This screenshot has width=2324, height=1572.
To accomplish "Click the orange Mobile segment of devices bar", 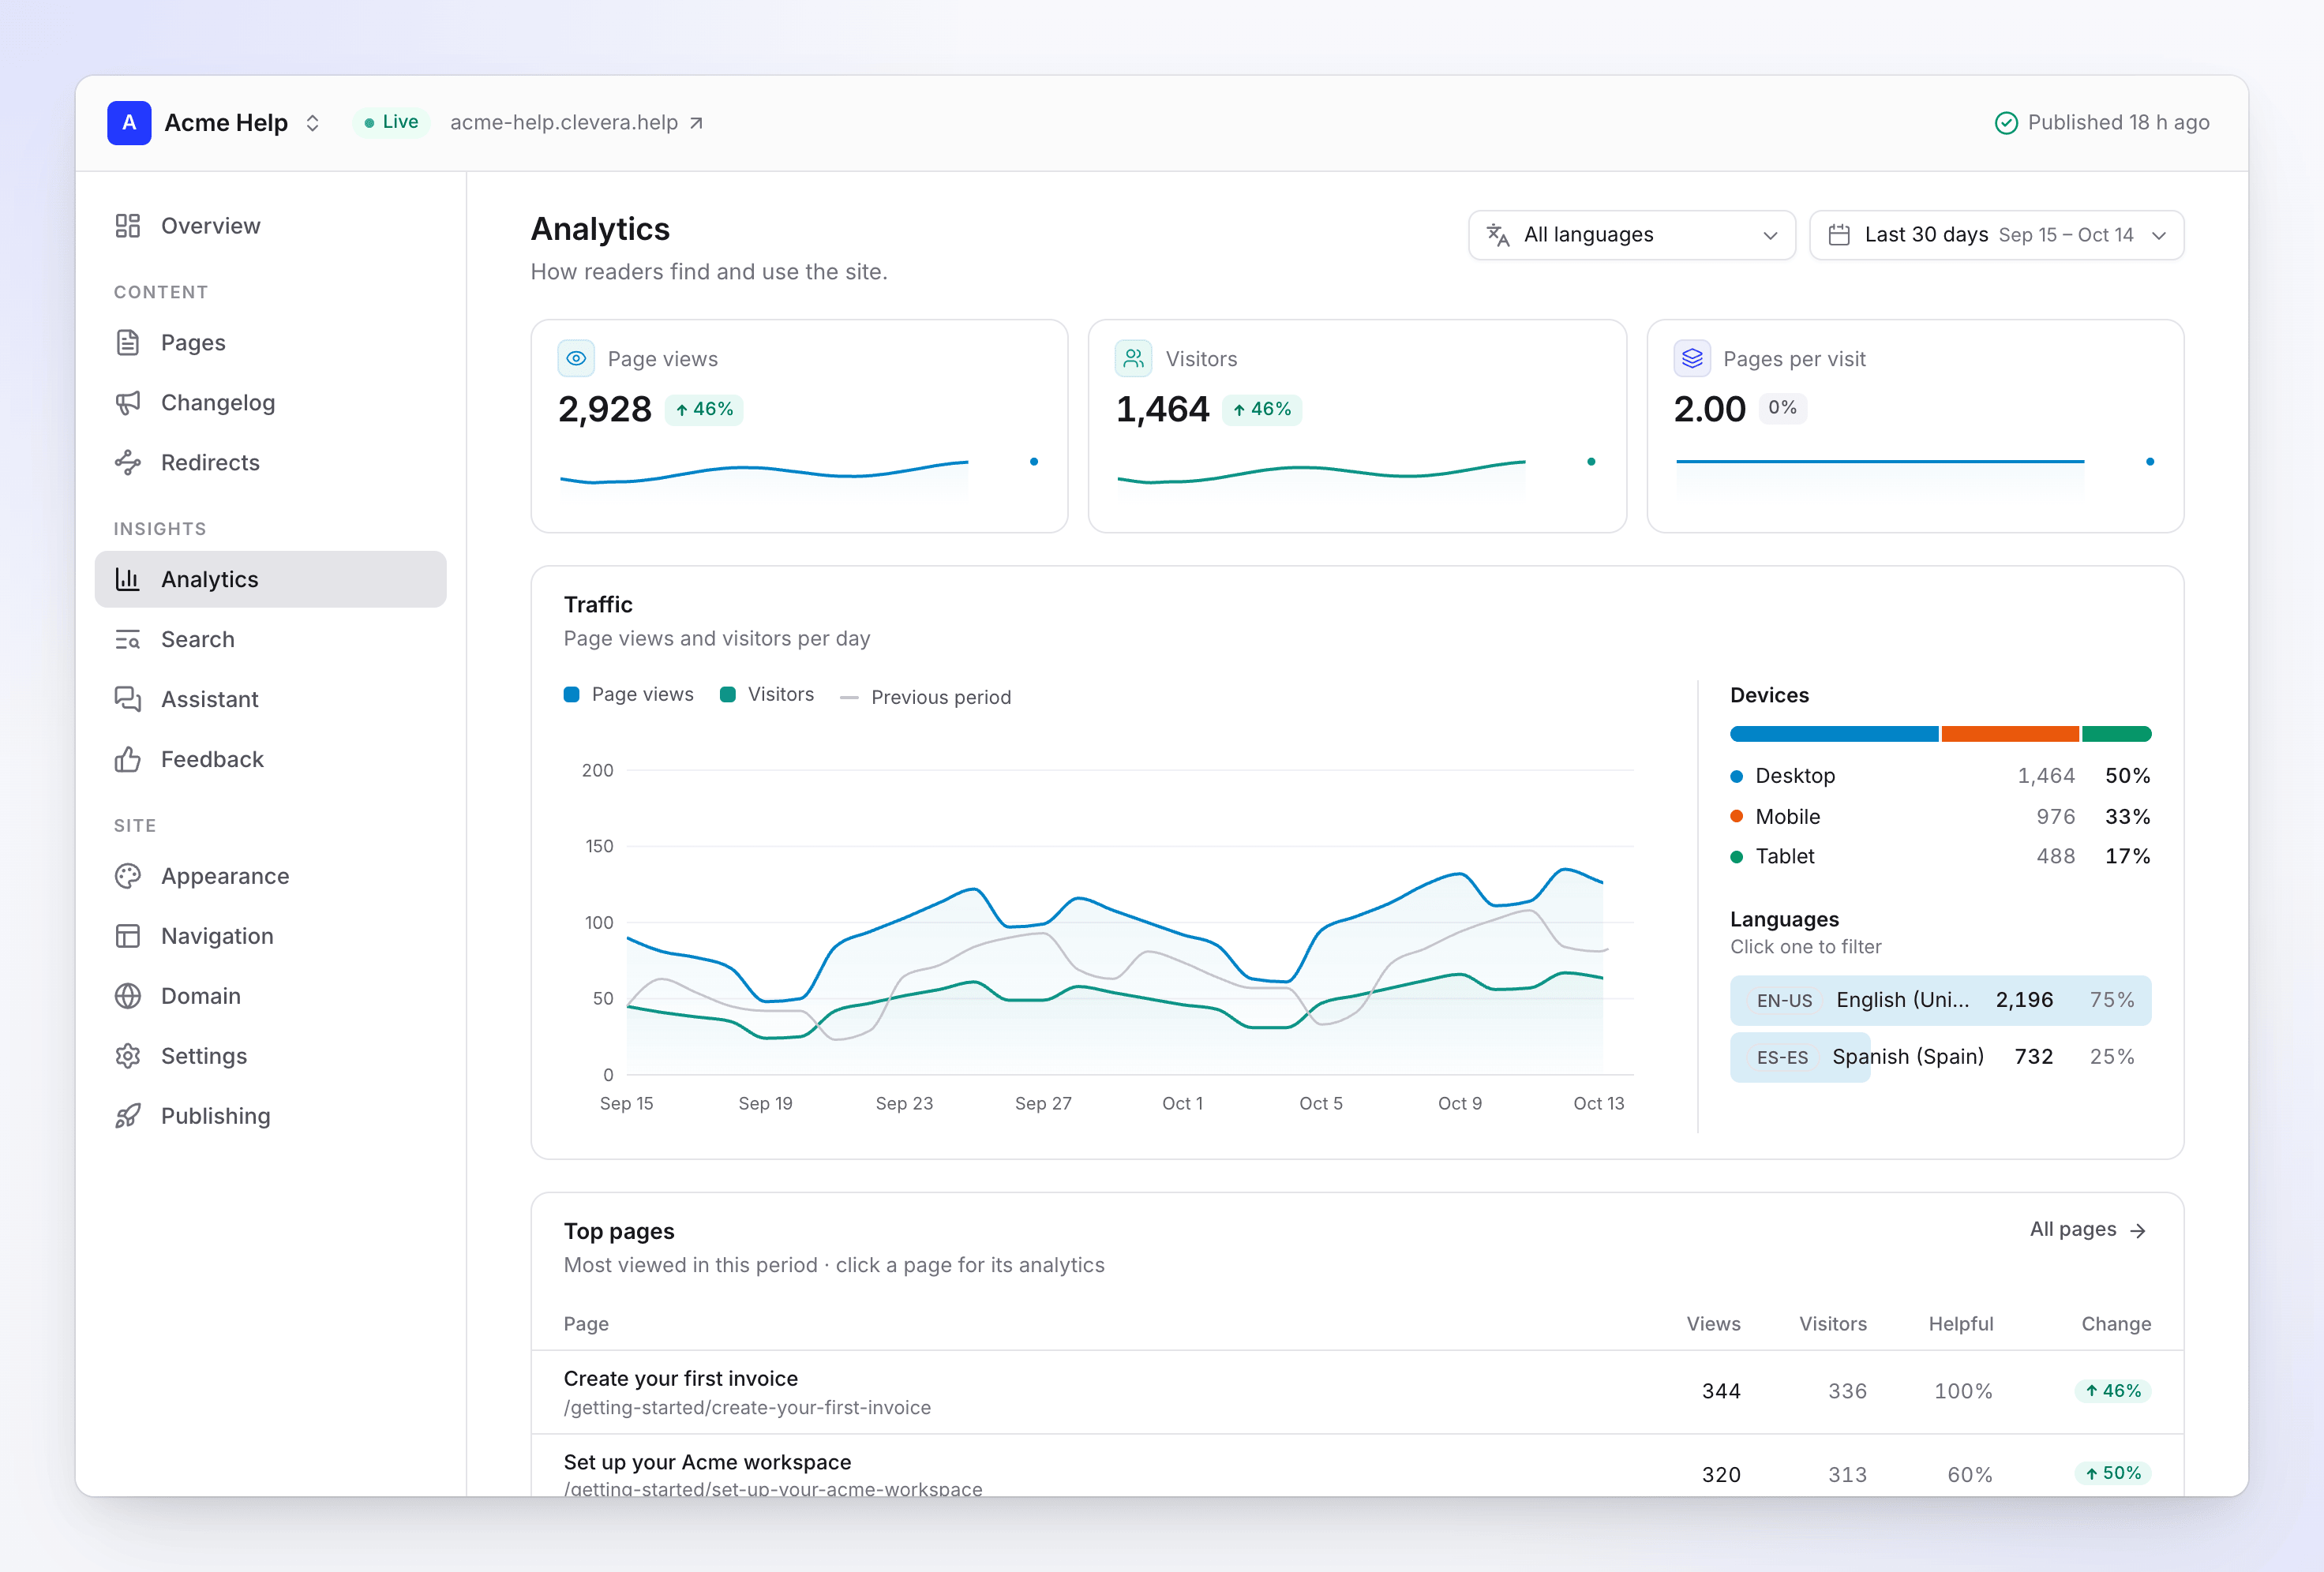I will coord(2010,735).
